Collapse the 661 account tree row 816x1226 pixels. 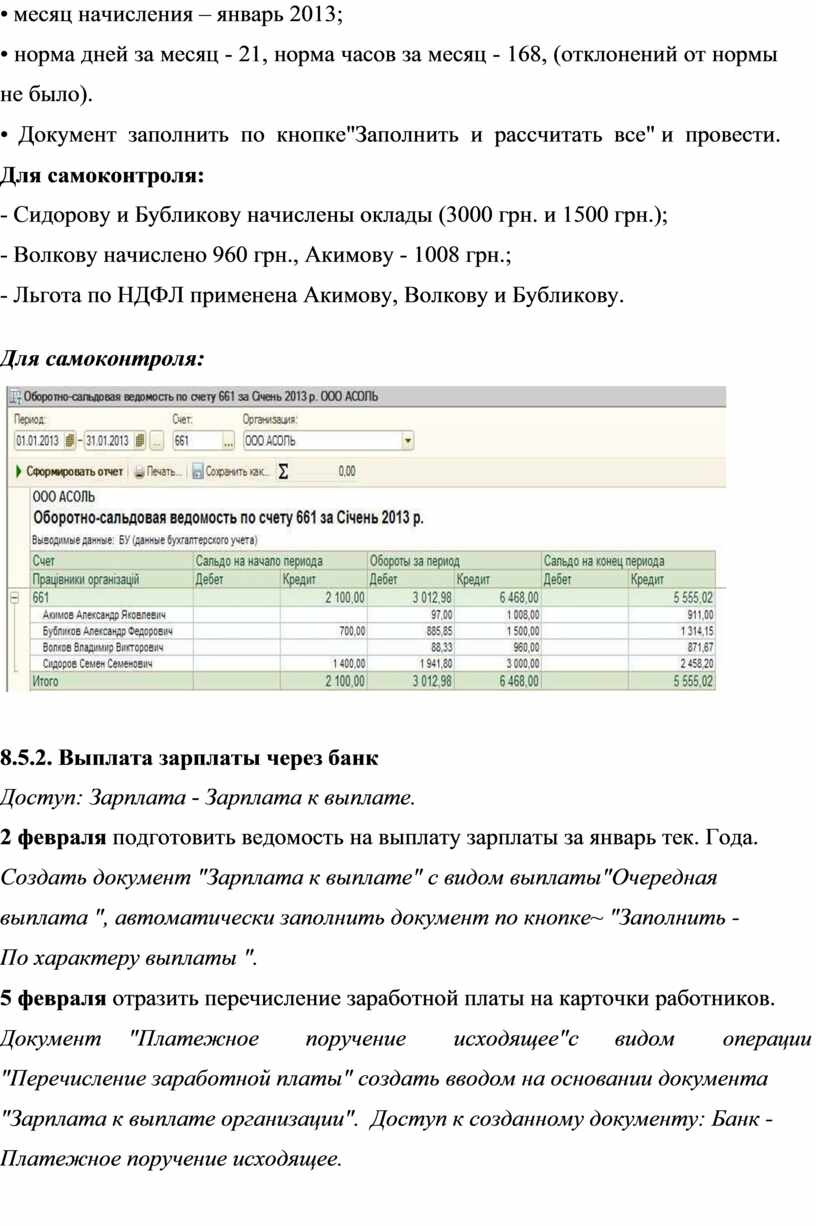(15, 597)
